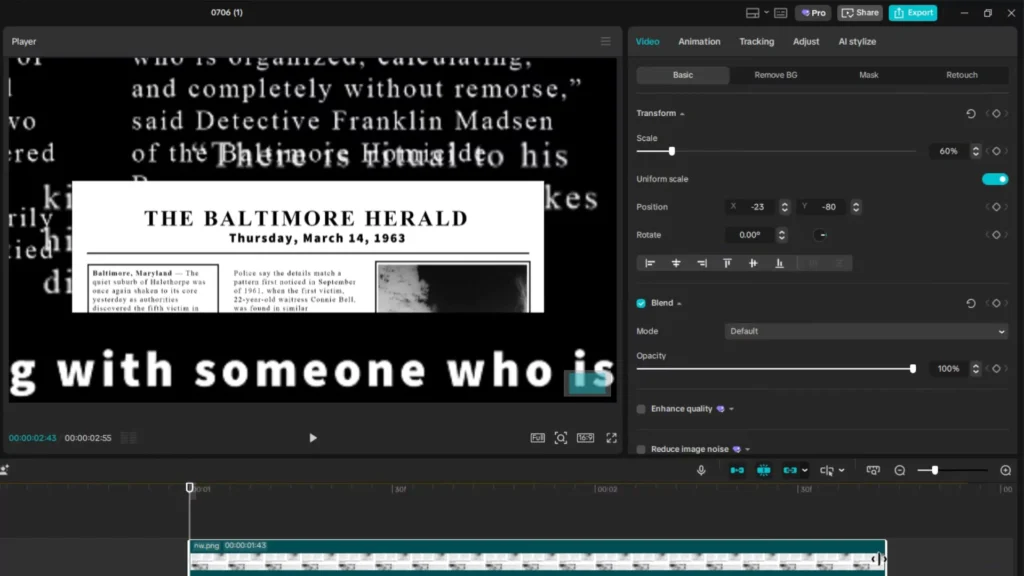Add a keyframe for Transform

coord(996,114)
